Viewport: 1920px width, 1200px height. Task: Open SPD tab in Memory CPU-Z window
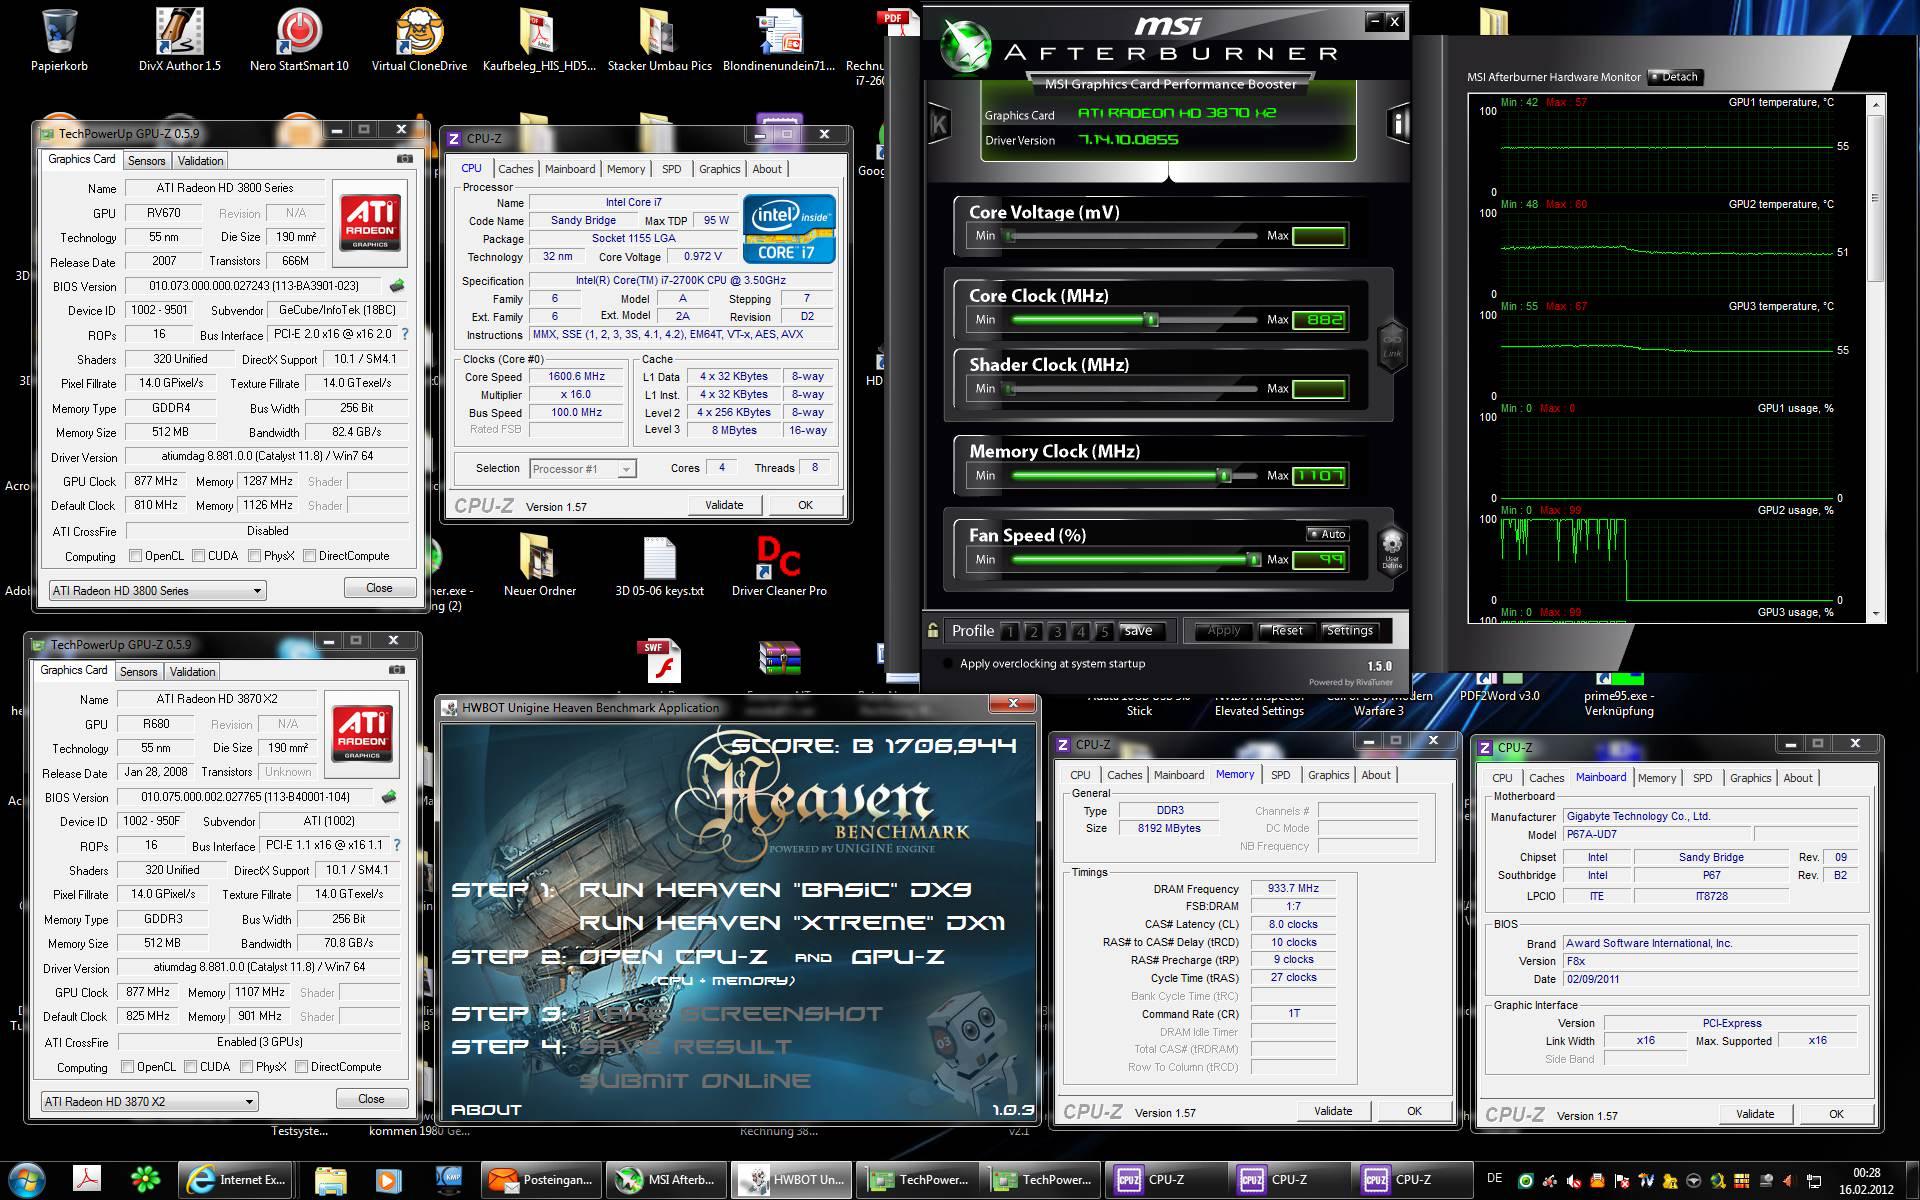[1280, 775]
